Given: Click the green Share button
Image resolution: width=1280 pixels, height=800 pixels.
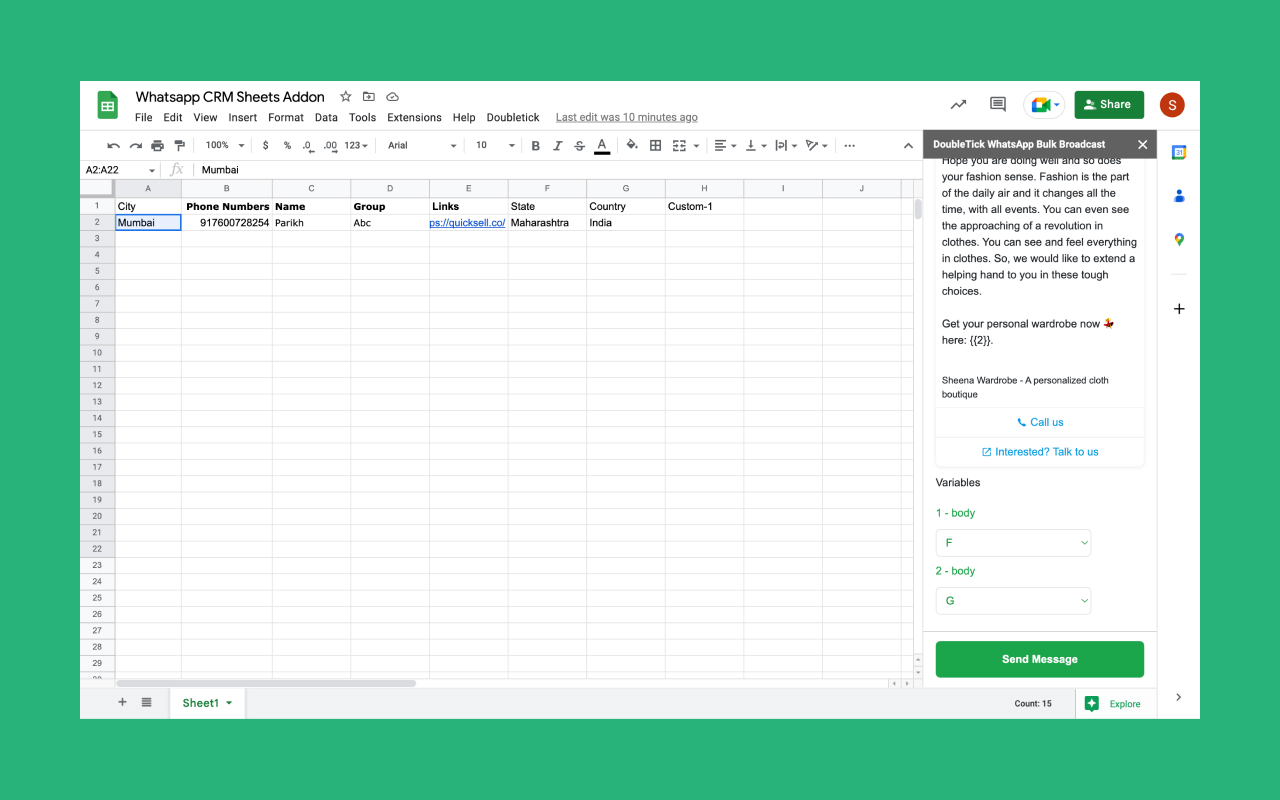Looking at the screenshot, I should (x=1109, y=104).
